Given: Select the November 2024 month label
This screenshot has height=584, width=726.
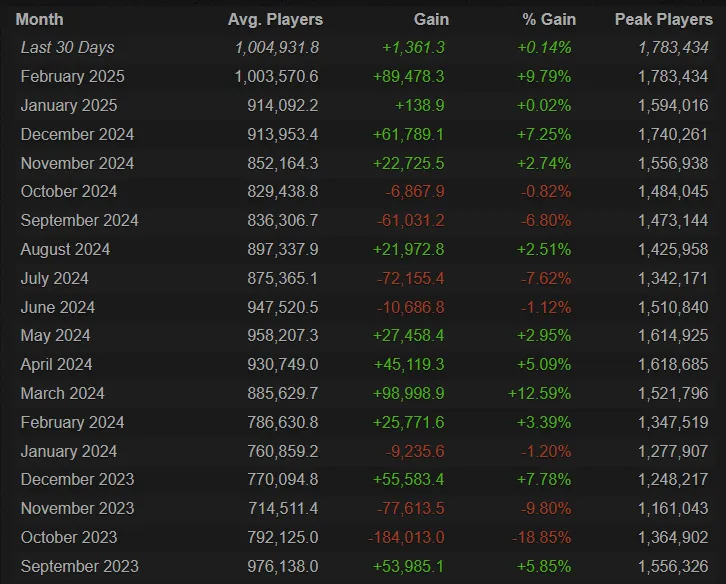Looking at the screenshot, I should 77,163.
